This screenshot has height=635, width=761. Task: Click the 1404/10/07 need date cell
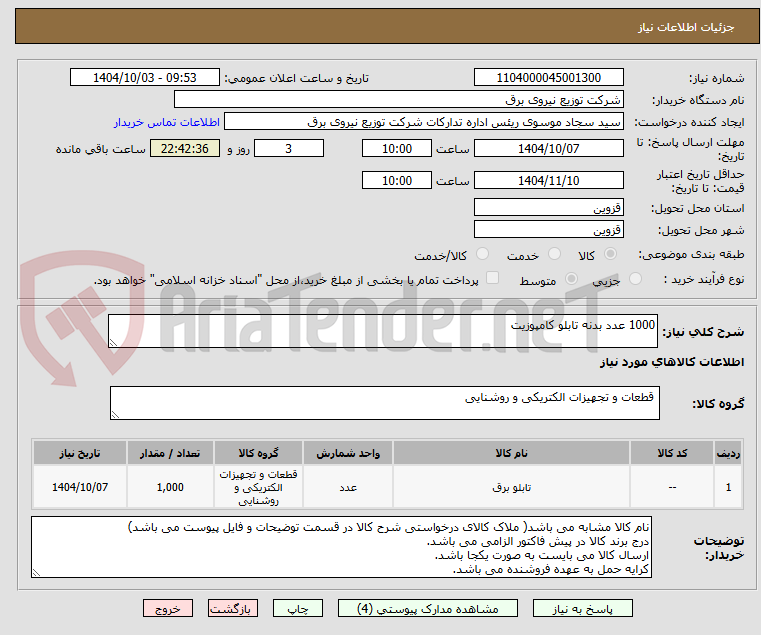click(x=80, y=487)
